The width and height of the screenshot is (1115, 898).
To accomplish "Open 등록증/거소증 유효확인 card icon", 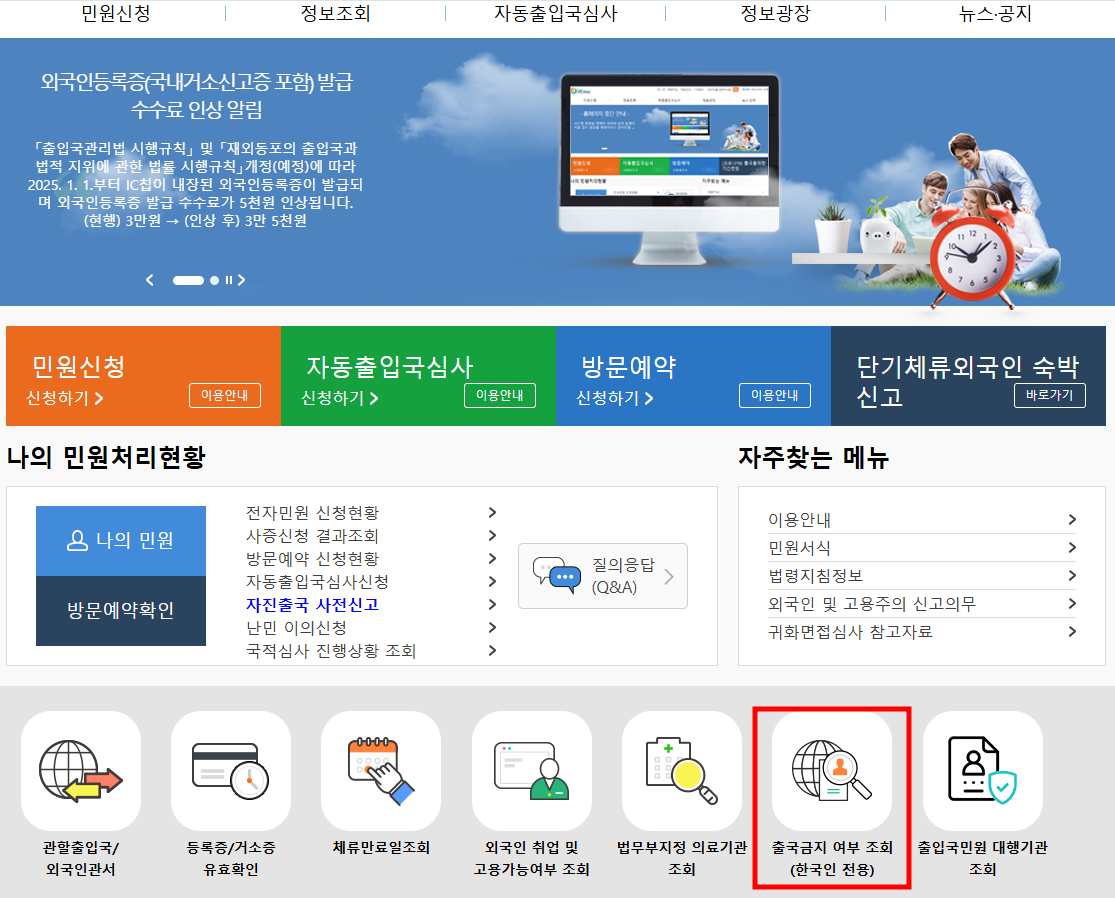I will (x=229, y=770).
